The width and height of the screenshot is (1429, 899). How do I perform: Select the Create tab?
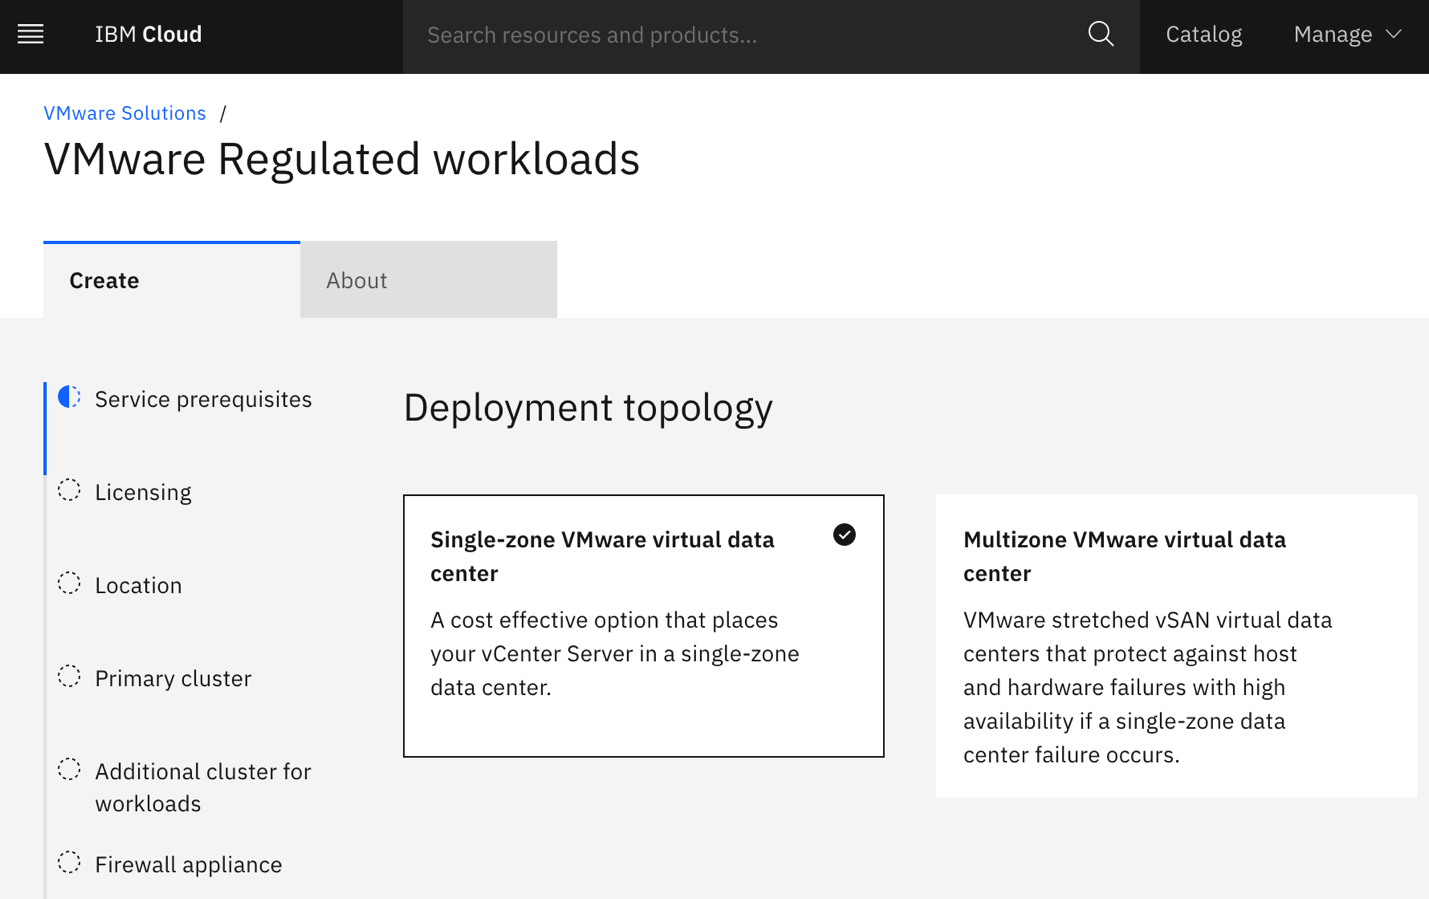tap(171, 280)
